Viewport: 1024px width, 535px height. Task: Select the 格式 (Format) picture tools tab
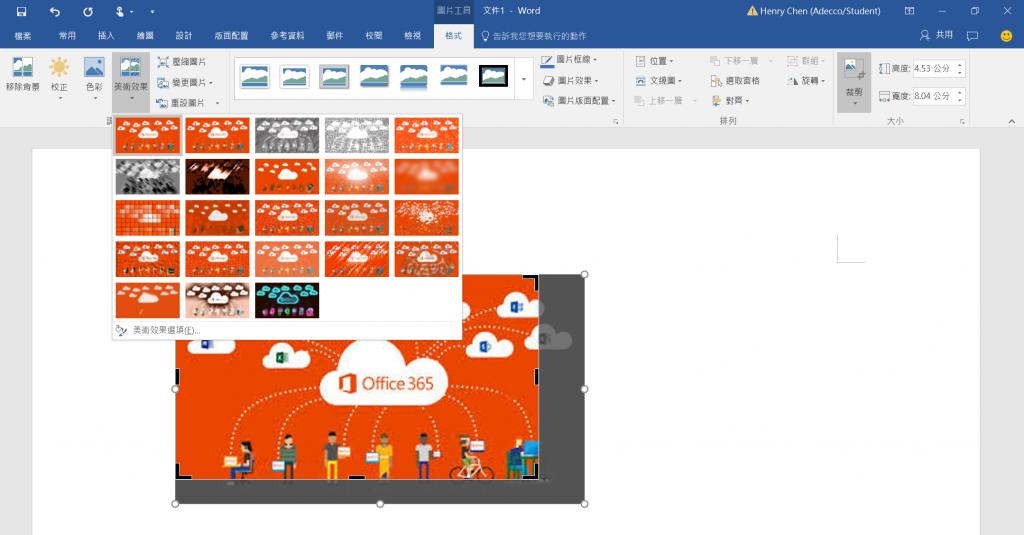[453, 36]
